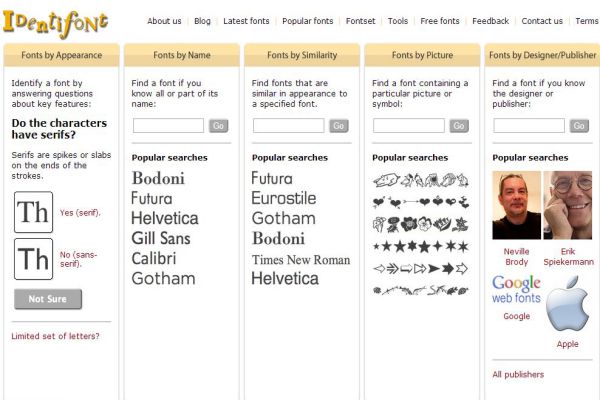Click Go under Fonts by Name
This screenshot has width=600, height=400.
point(218,126)
